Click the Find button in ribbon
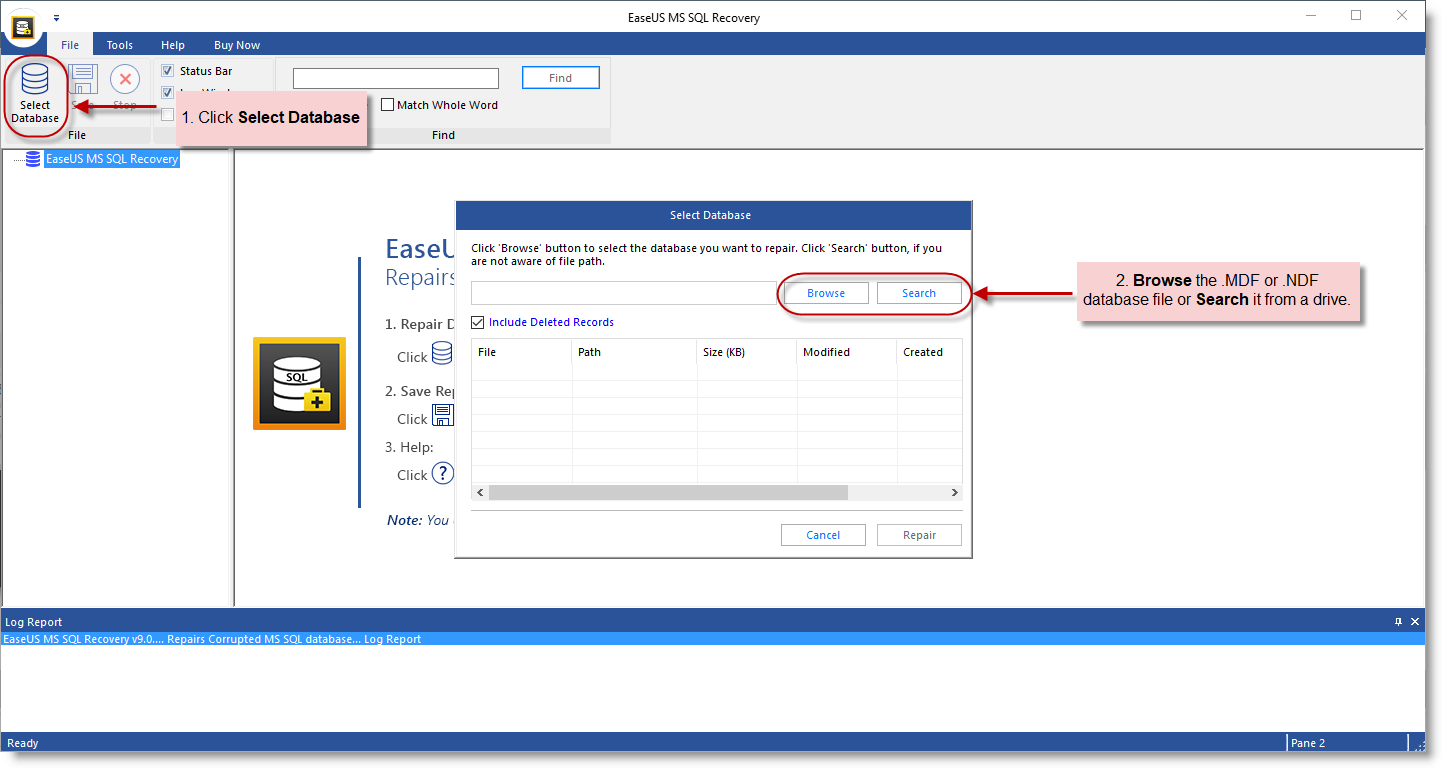The height and width of the screenshot is (768, 1442). pyautogui.click(x=561, y=78)
